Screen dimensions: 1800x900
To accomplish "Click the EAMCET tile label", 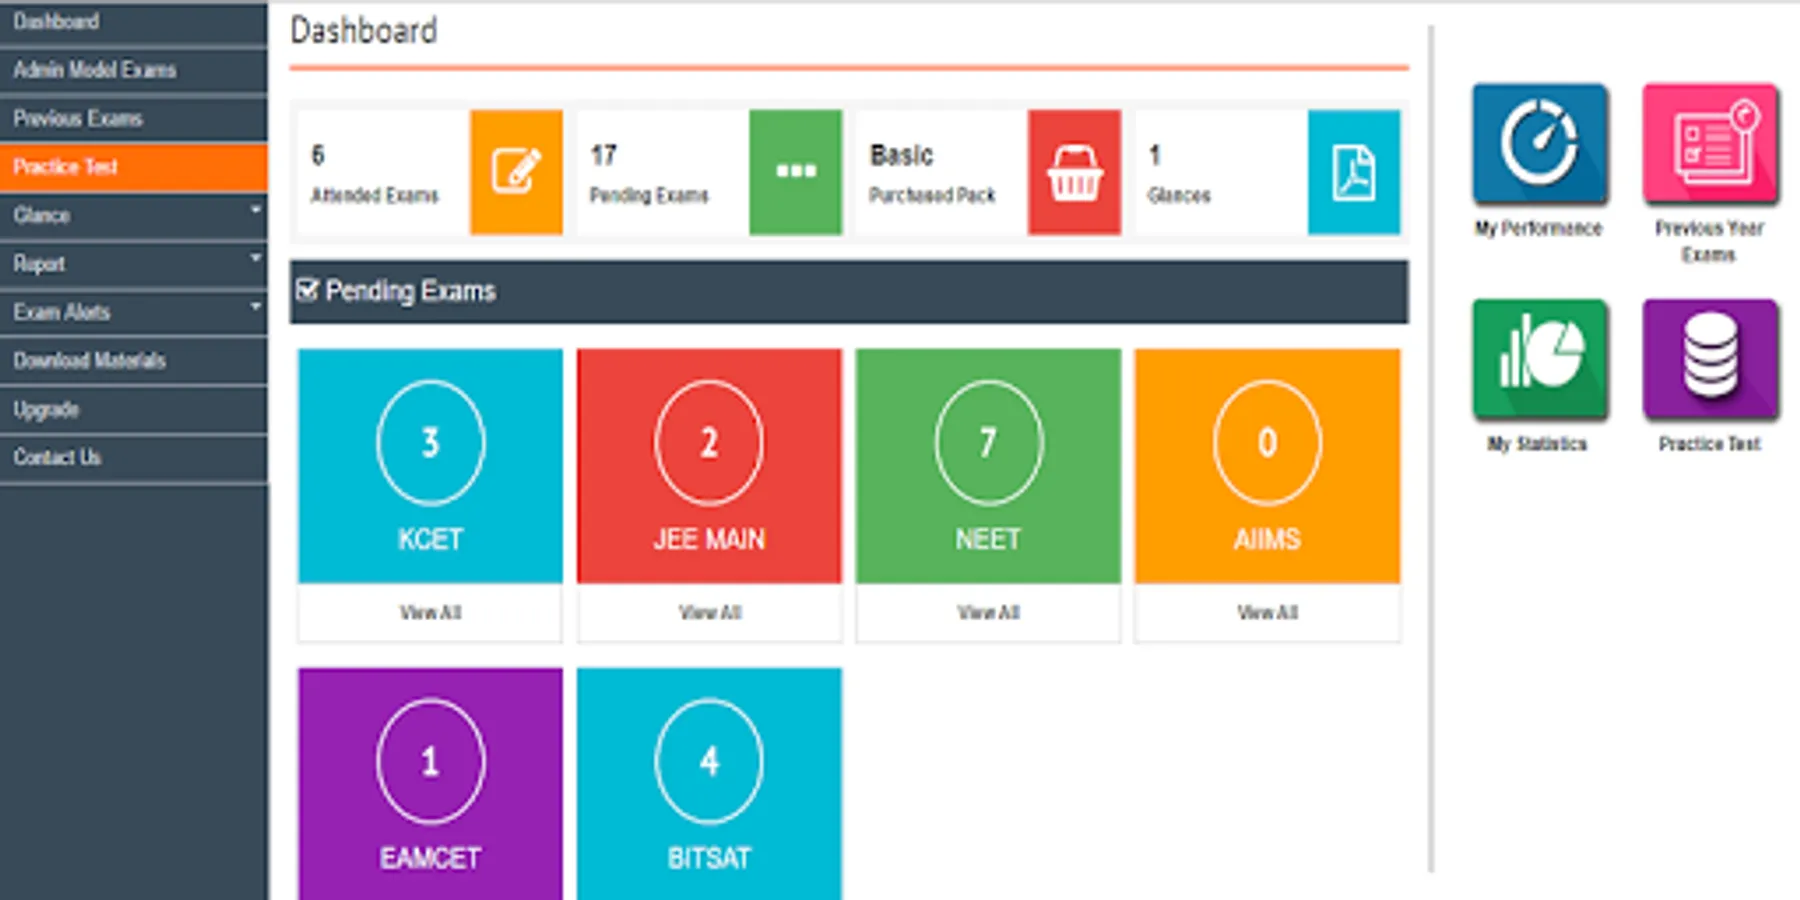I will (431, 858).
